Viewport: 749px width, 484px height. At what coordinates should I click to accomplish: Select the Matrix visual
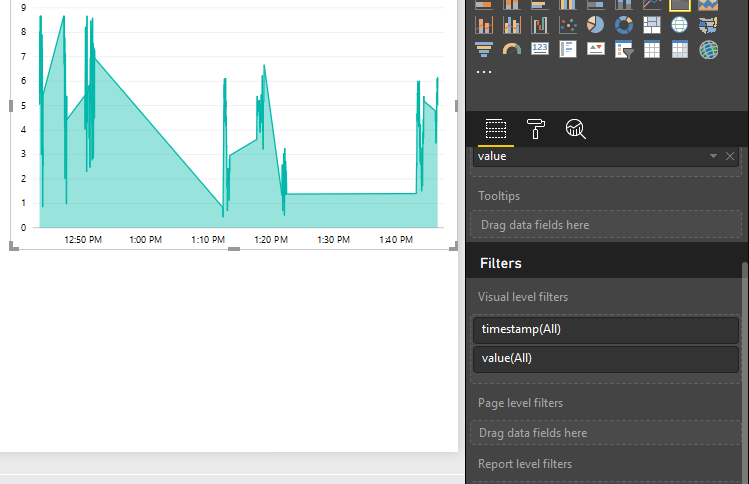tap(680, 49)
